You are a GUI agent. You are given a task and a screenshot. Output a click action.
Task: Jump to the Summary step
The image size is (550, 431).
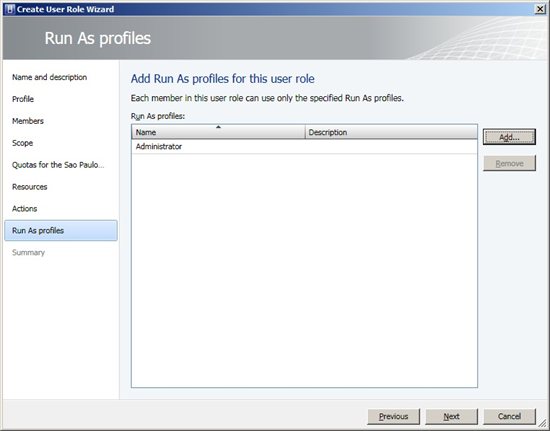pyautogui.click(x=28, y=252)
